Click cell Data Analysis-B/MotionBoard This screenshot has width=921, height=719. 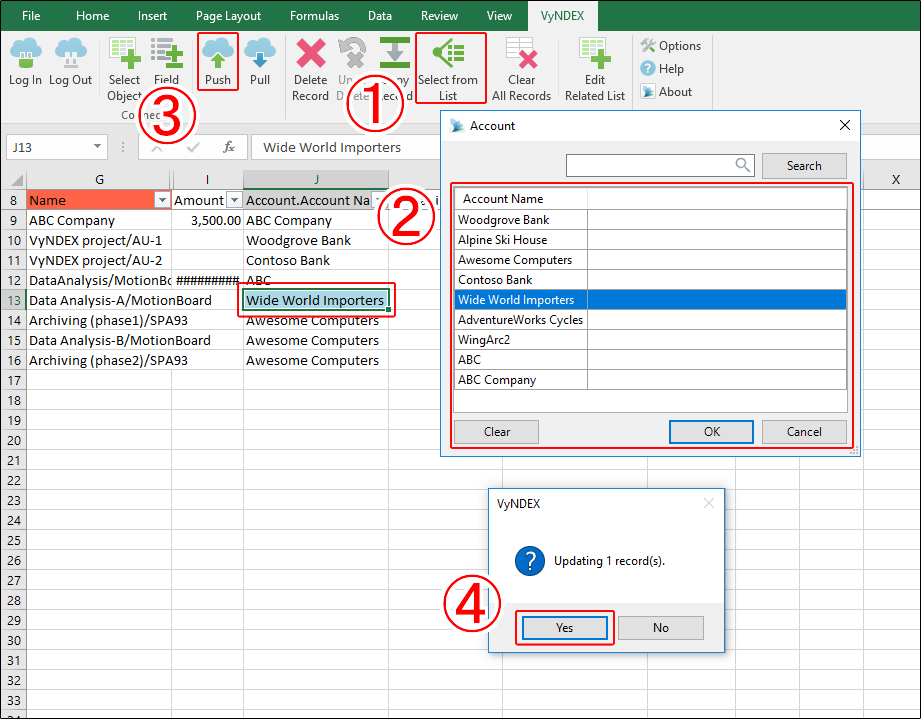[x=99, y=340]
